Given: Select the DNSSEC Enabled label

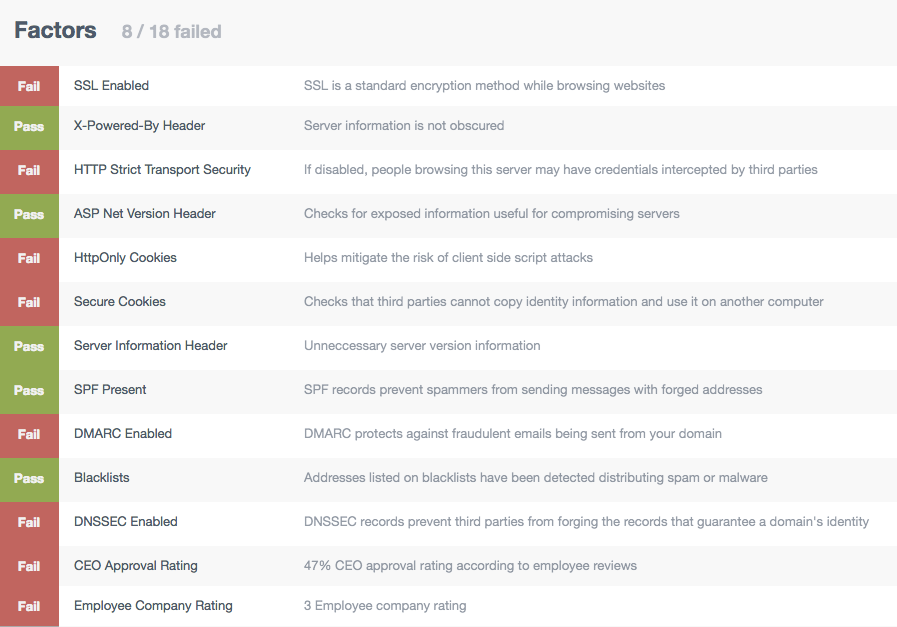Looking at the screenshot, I should pos(126,522).
